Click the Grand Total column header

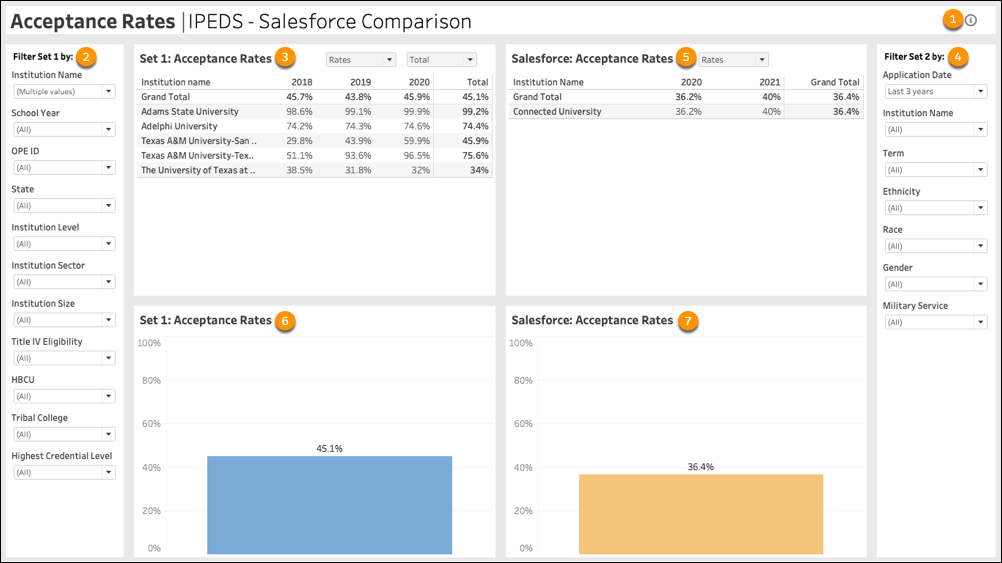pyautogui.click(x=835, y=82)
